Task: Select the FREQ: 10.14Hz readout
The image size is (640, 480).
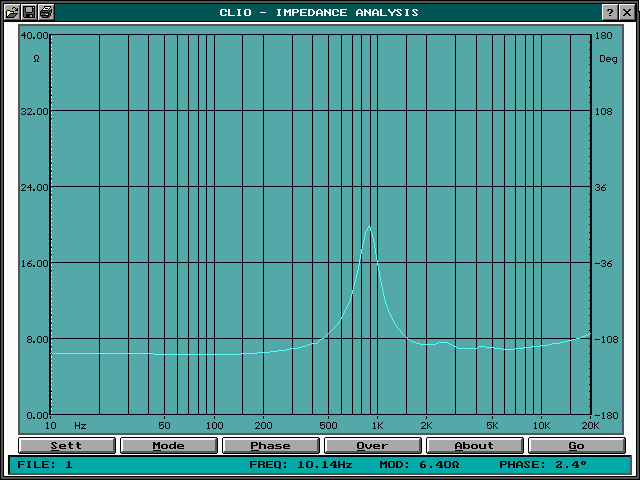Action: coord(301,464)
